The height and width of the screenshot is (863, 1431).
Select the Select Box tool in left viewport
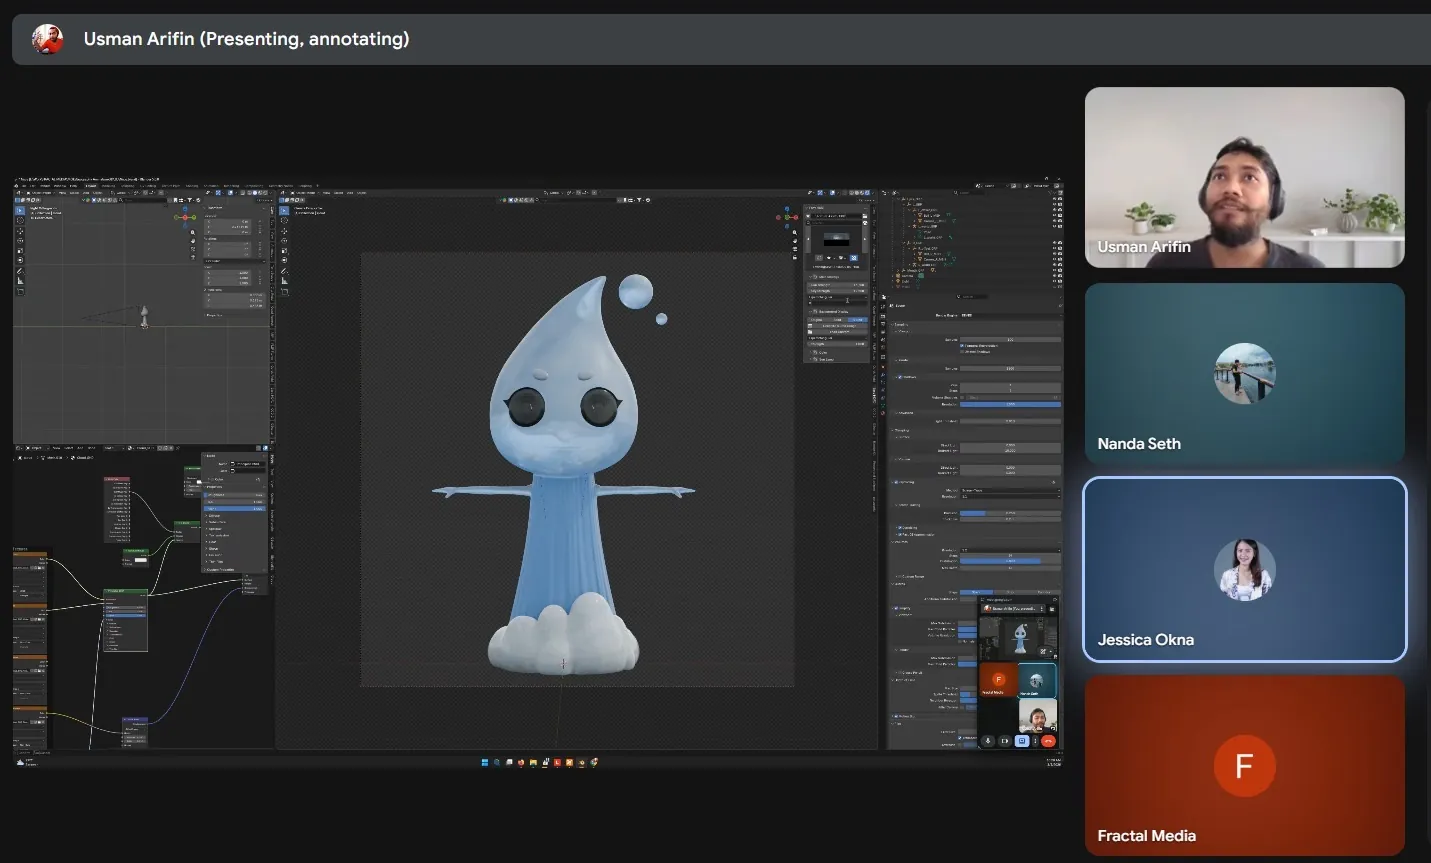pos(20,211)
